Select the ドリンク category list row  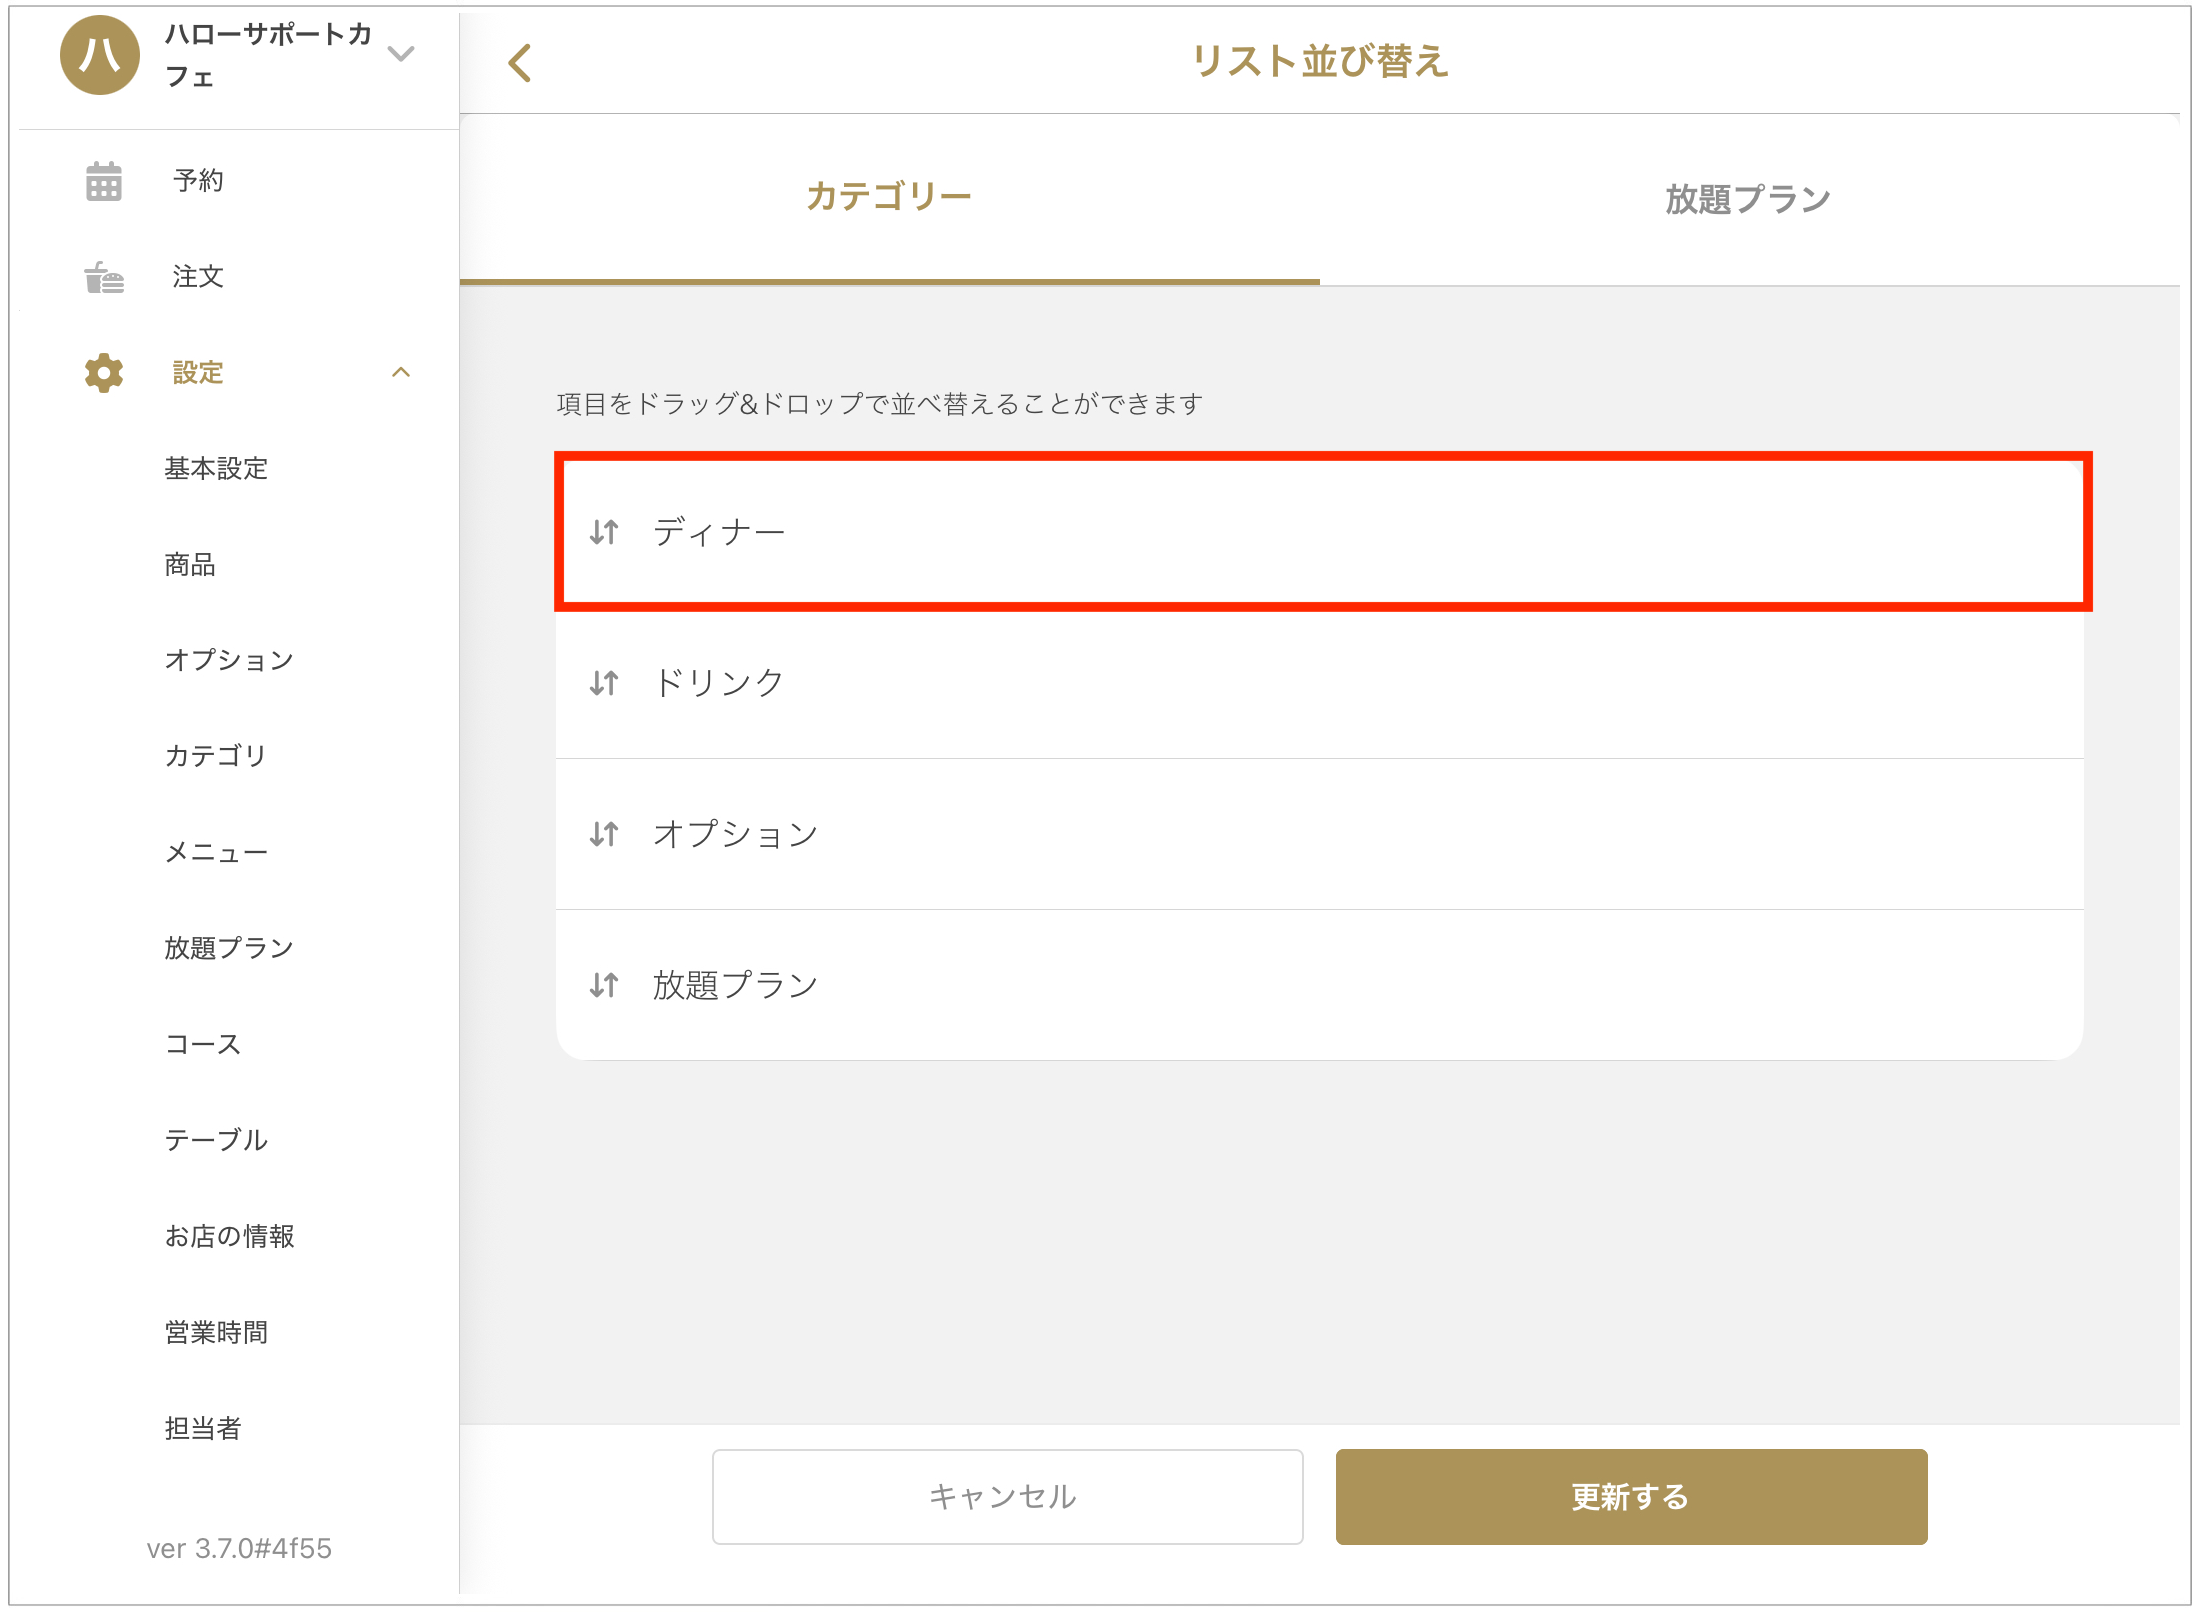(x=1319, y=683)
